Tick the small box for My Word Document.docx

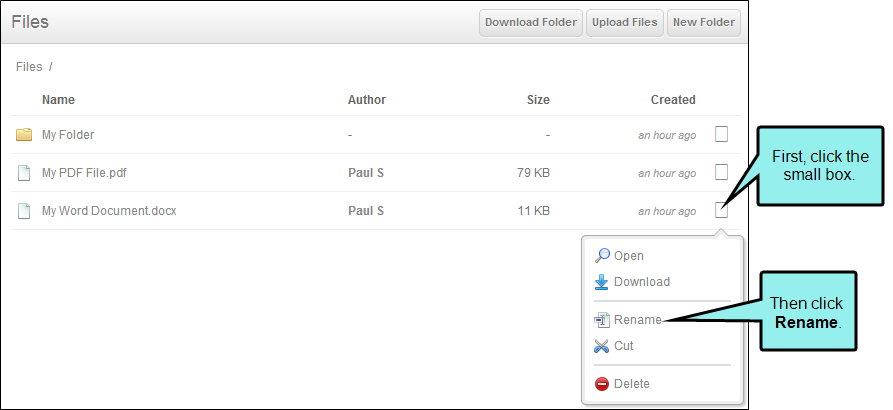pos(722,210)
